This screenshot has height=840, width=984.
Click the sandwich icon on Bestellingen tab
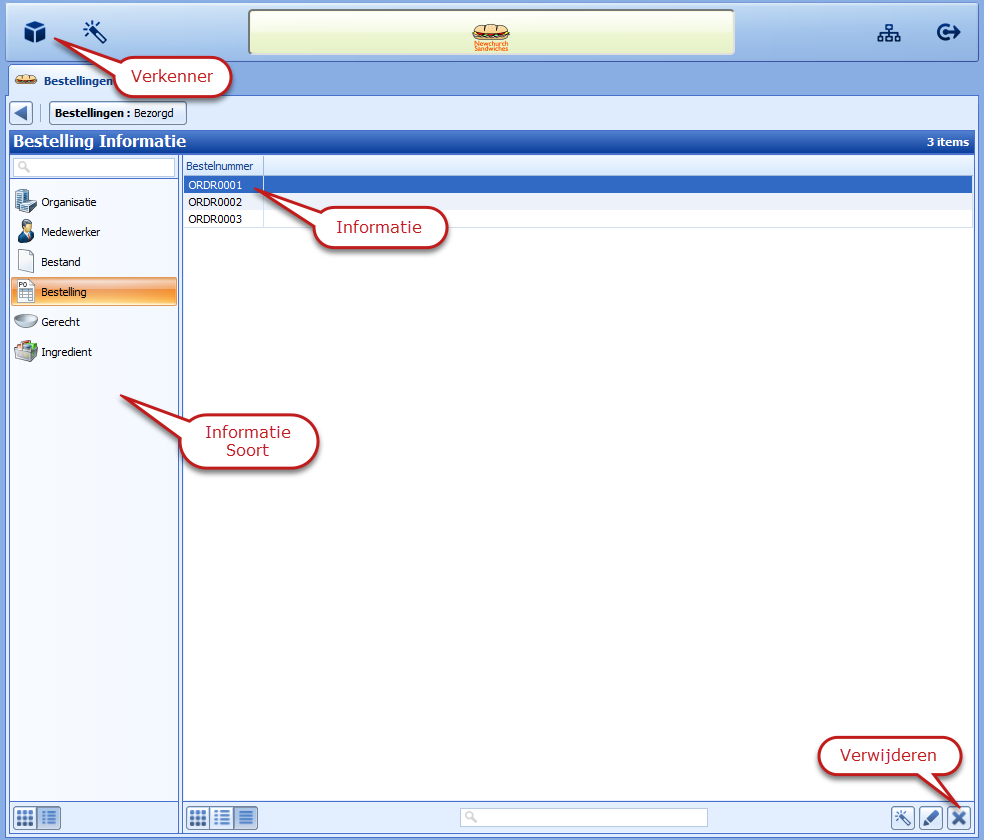(26, 80)
